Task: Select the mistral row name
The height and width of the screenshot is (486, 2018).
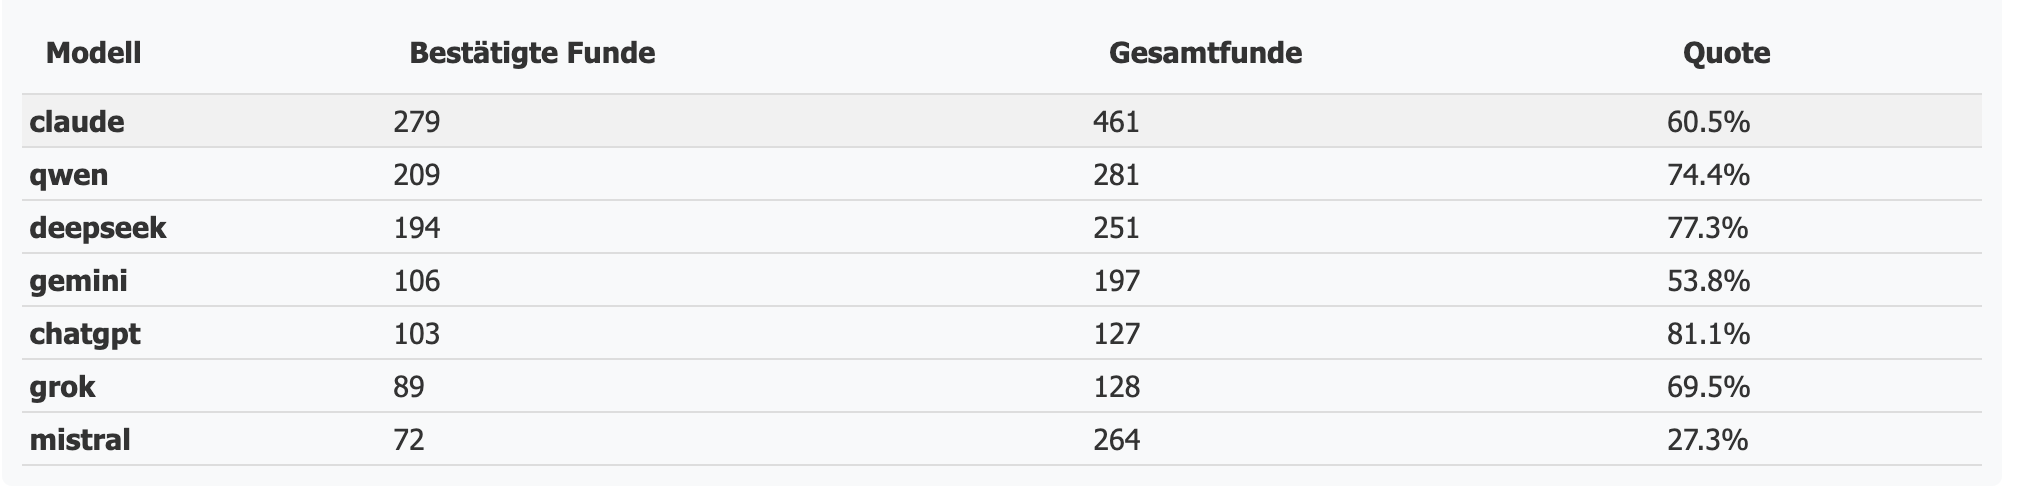Action: pos(80,440)
